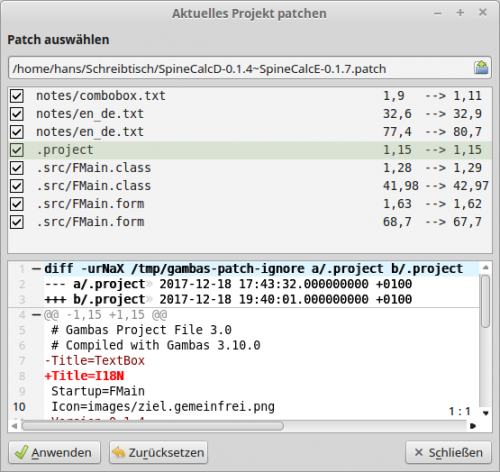This screenshot has width=500, height=472.
Task: Click the undo arrow icon on Zurücksetzen
Action: point(118,452)
